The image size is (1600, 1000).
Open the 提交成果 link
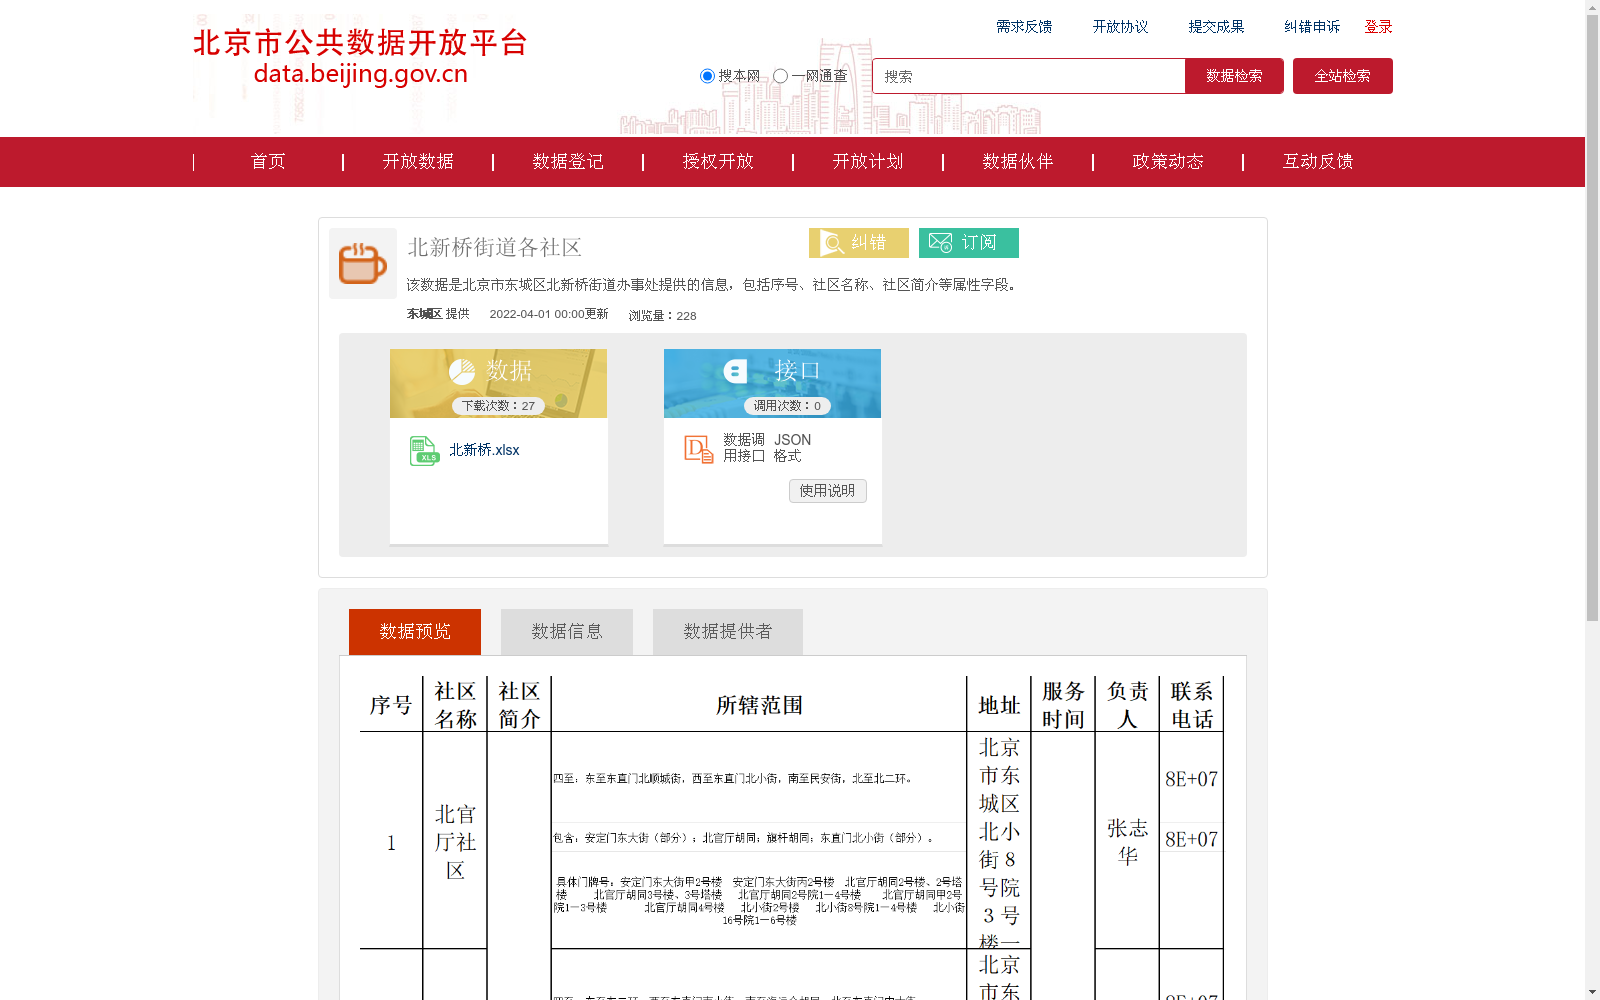point(1216,27)
